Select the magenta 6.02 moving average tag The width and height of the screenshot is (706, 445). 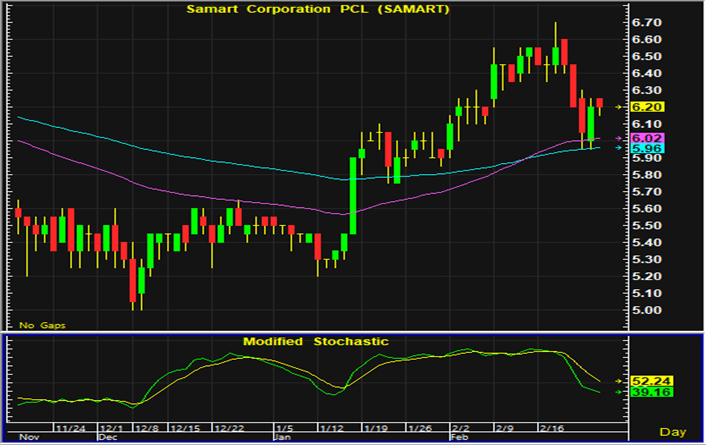pos(650,138)
